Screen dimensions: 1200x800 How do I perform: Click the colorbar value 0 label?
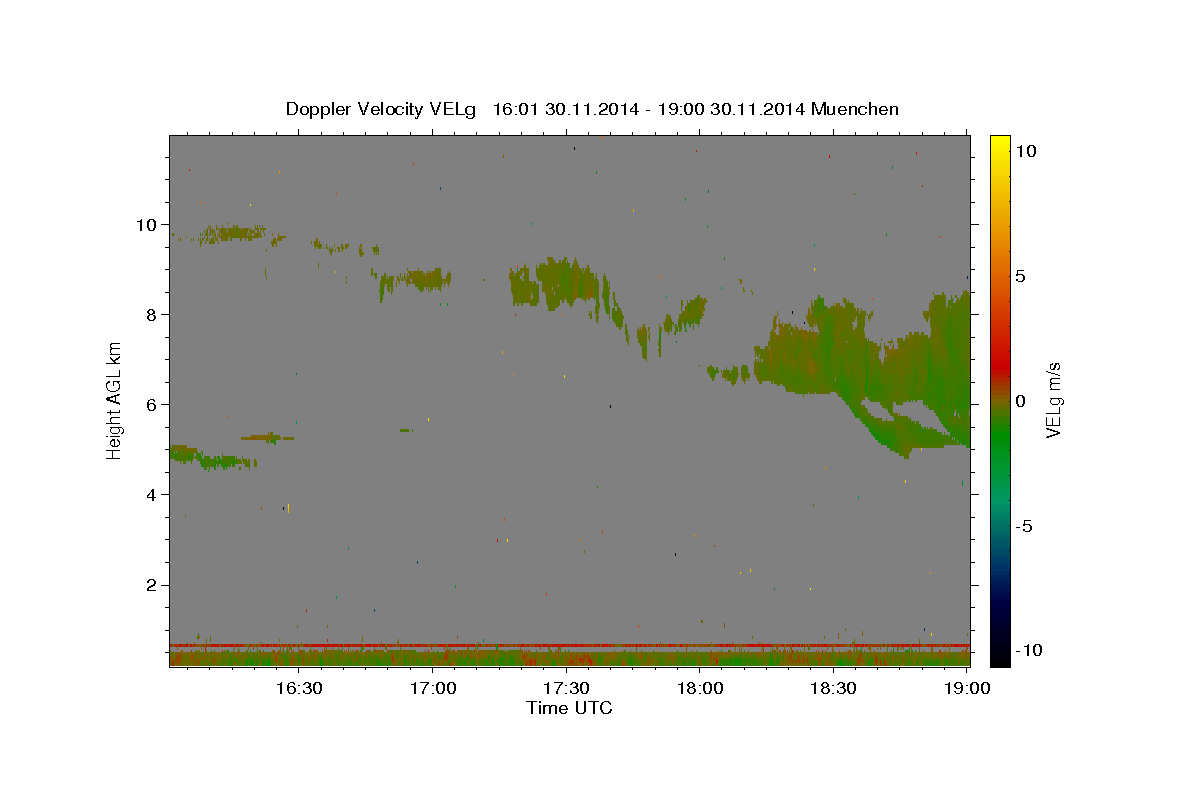1020,400
